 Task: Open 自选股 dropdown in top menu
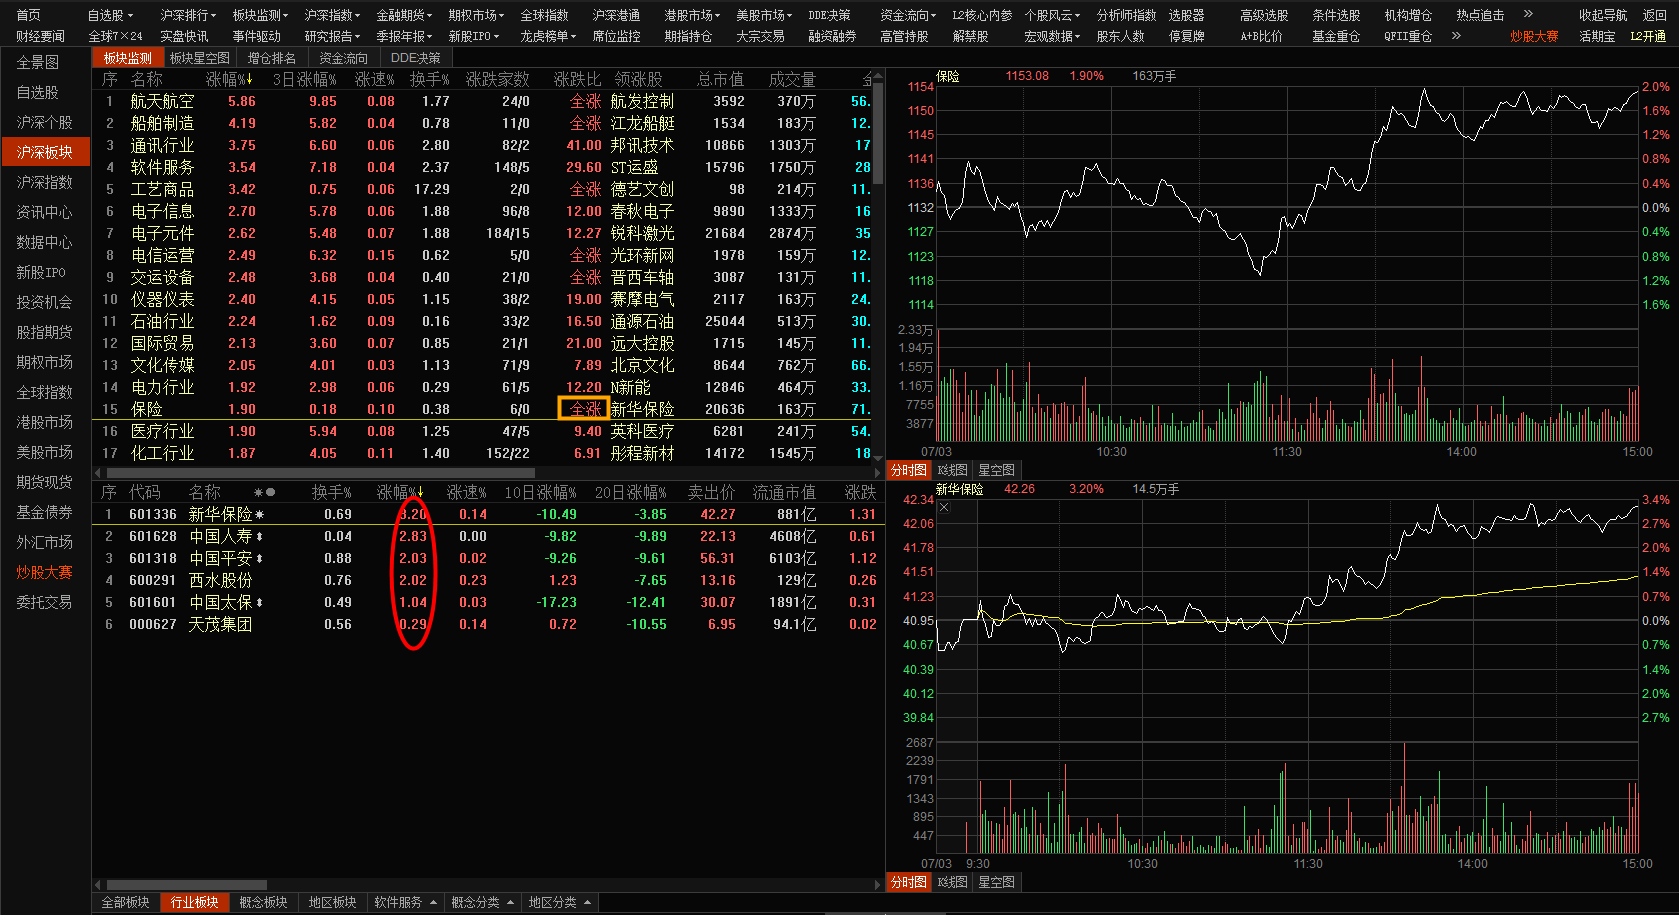[x=110, y=15]
